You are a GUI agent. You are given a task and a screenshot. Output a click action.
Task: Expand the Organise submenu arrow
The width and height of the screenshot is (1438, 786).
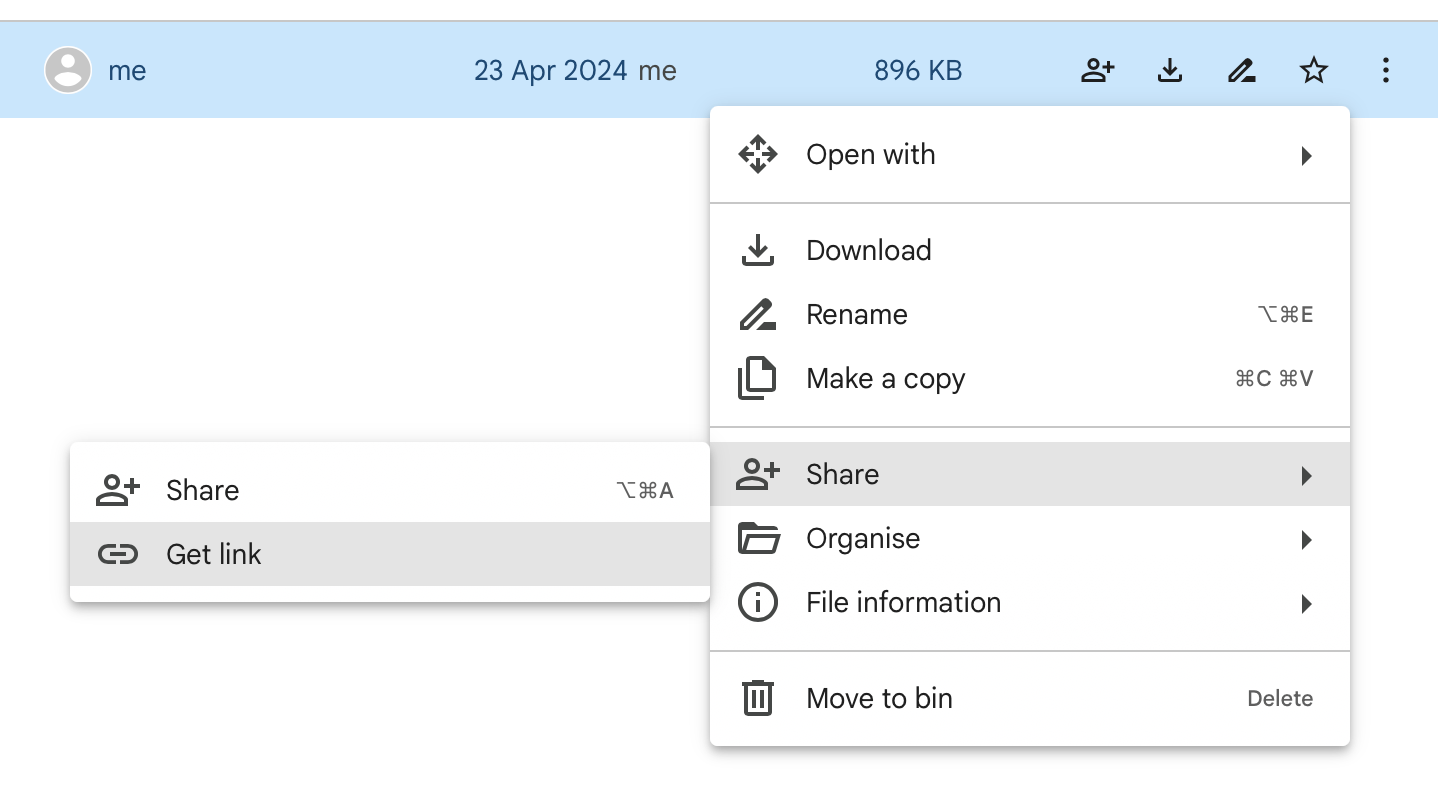(x=1306, y=540)
